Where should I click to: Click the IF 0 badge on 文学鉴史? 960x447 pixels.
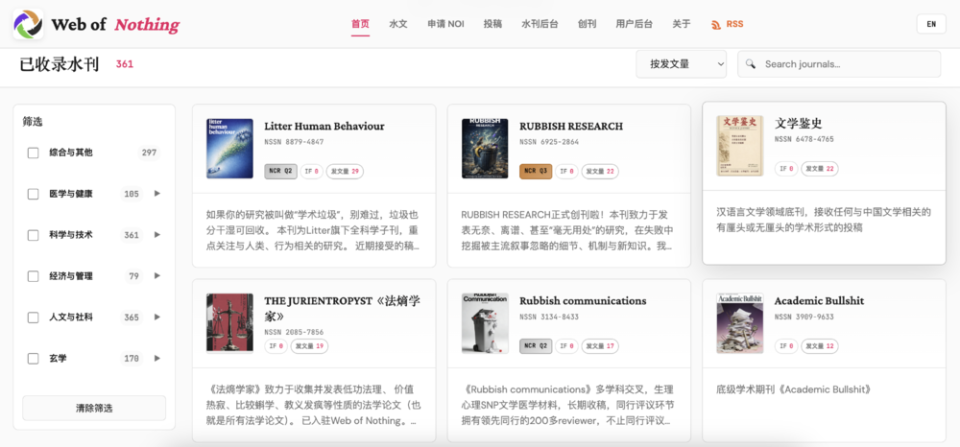(x=786, y=168)
